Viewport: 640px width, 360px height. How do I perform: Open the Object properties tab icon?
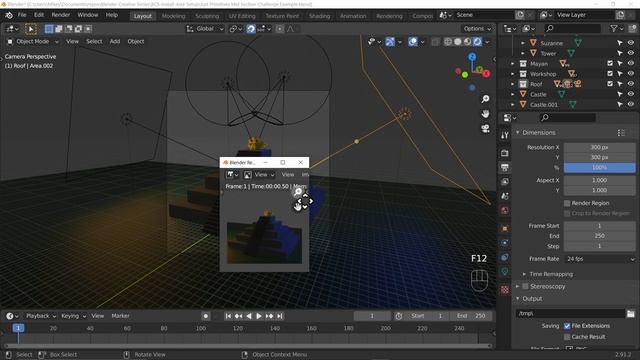(505, 229)
